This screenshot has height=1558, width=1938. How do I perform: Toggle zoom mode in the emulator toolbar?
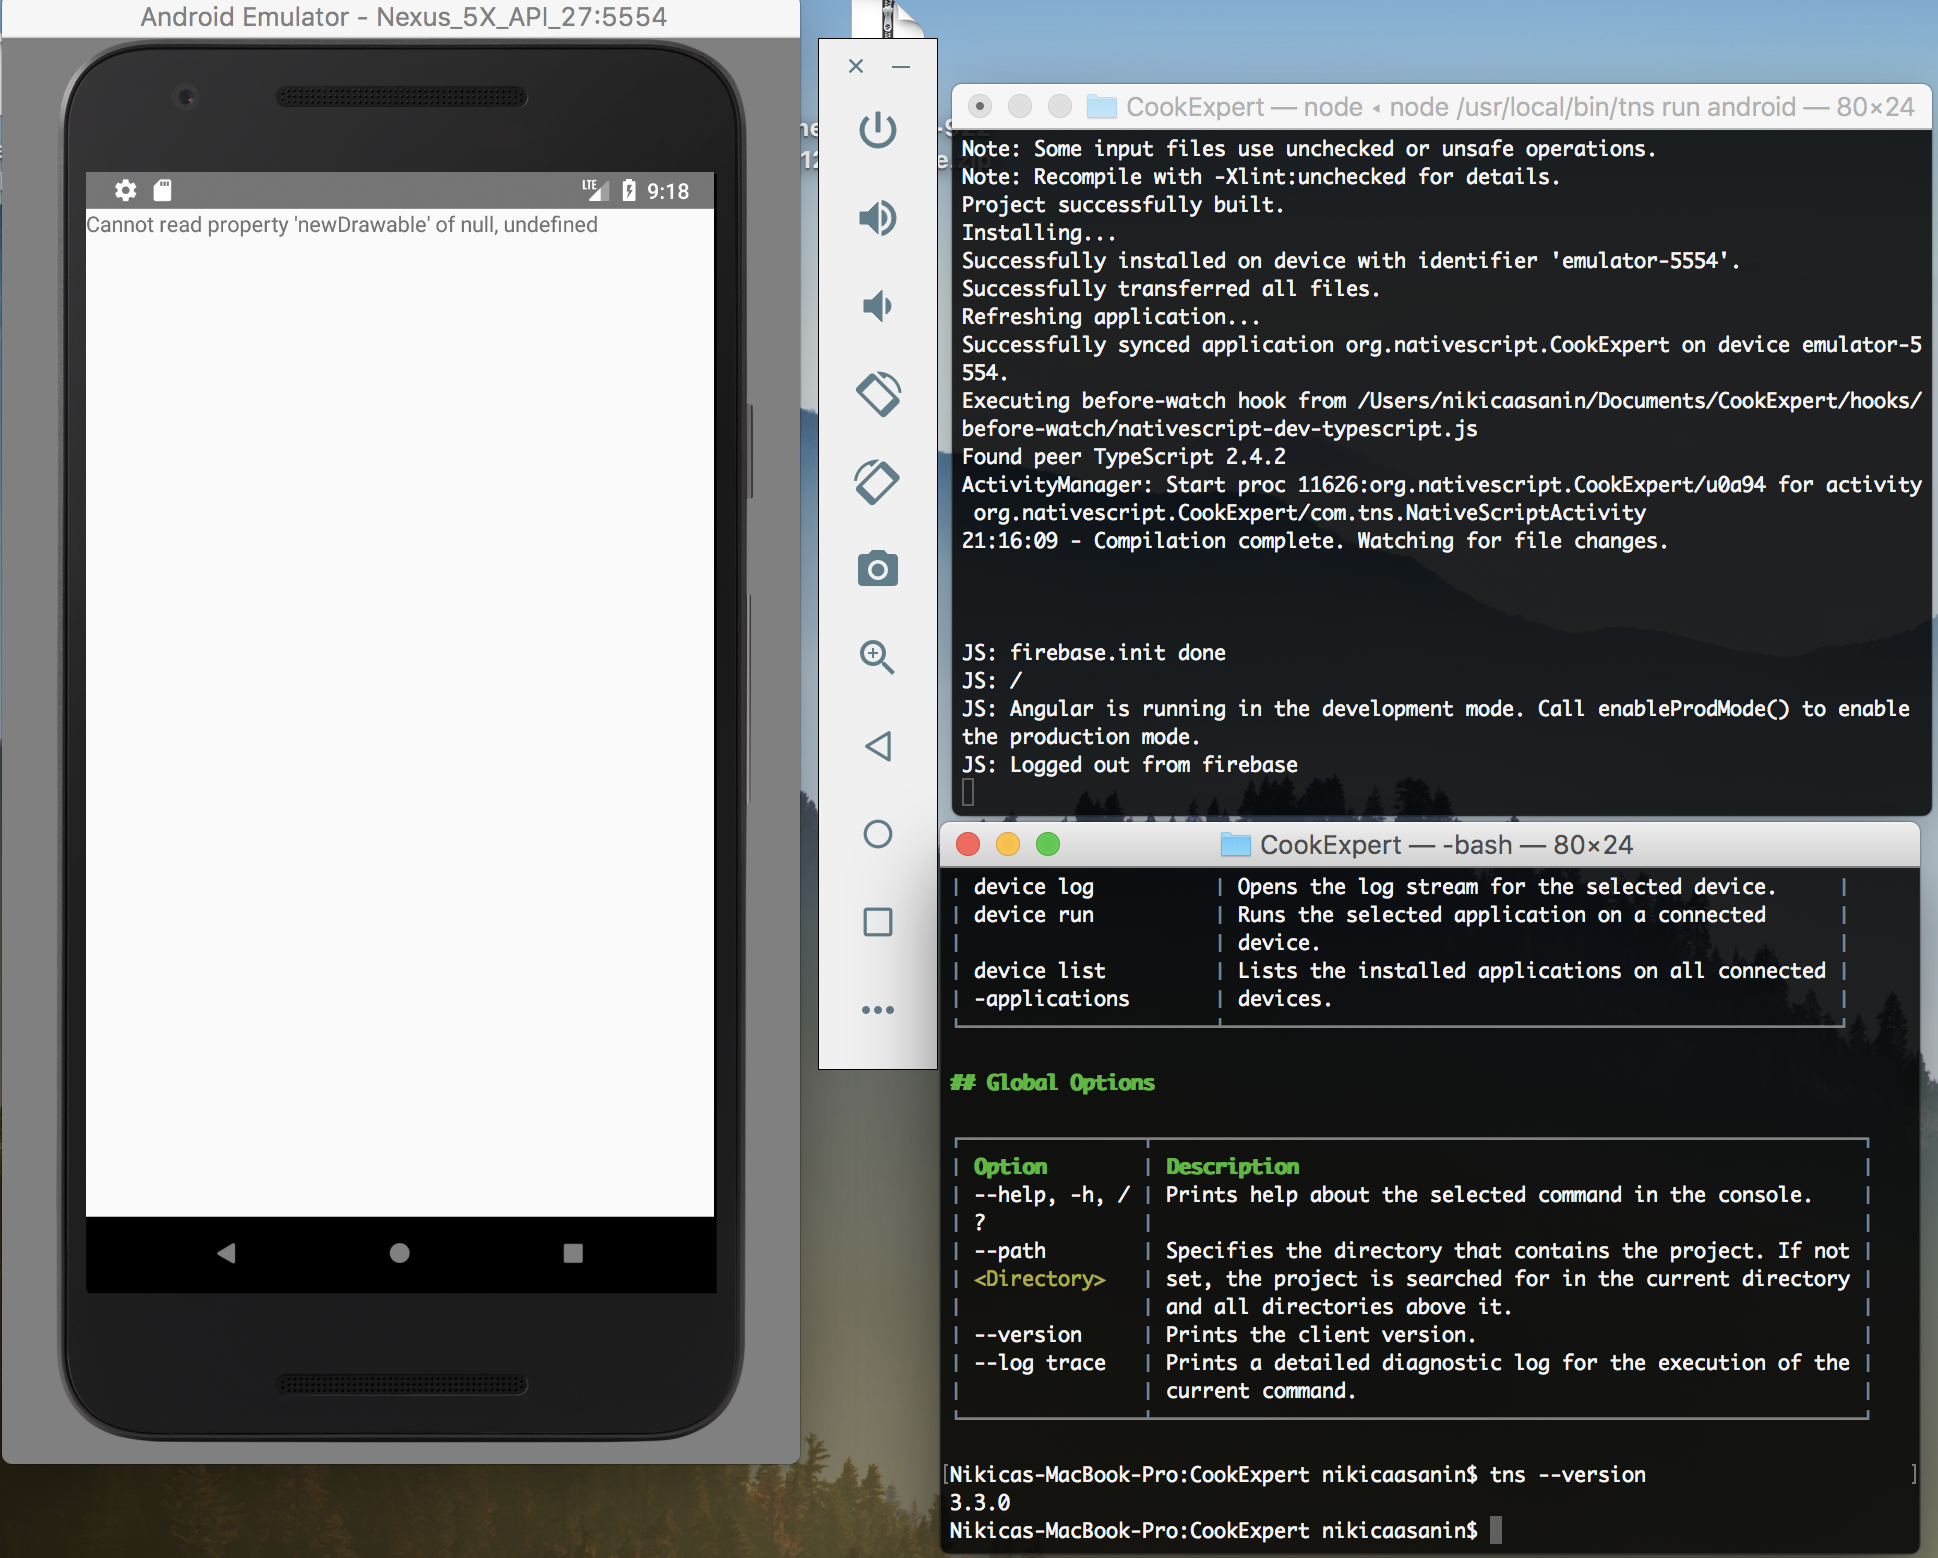pos(877,657)
